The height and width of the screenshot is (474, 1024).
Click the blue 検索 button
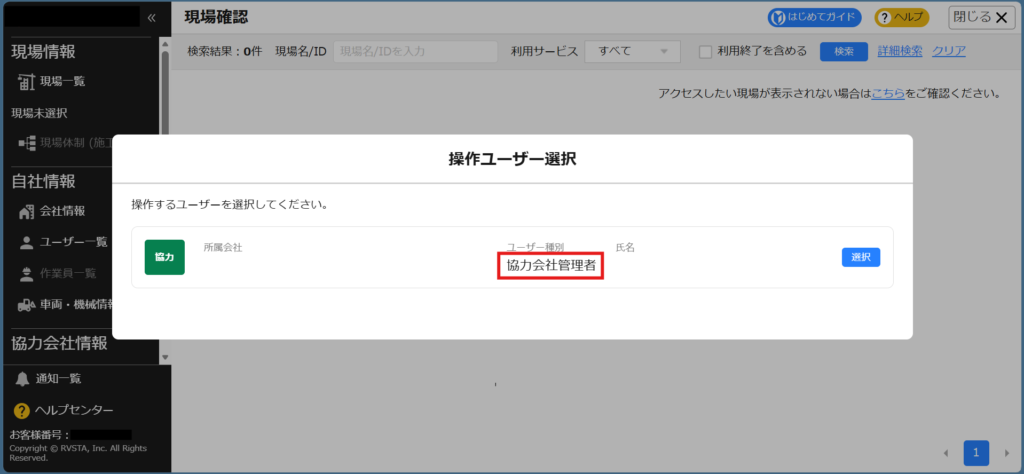click(844, 52)
